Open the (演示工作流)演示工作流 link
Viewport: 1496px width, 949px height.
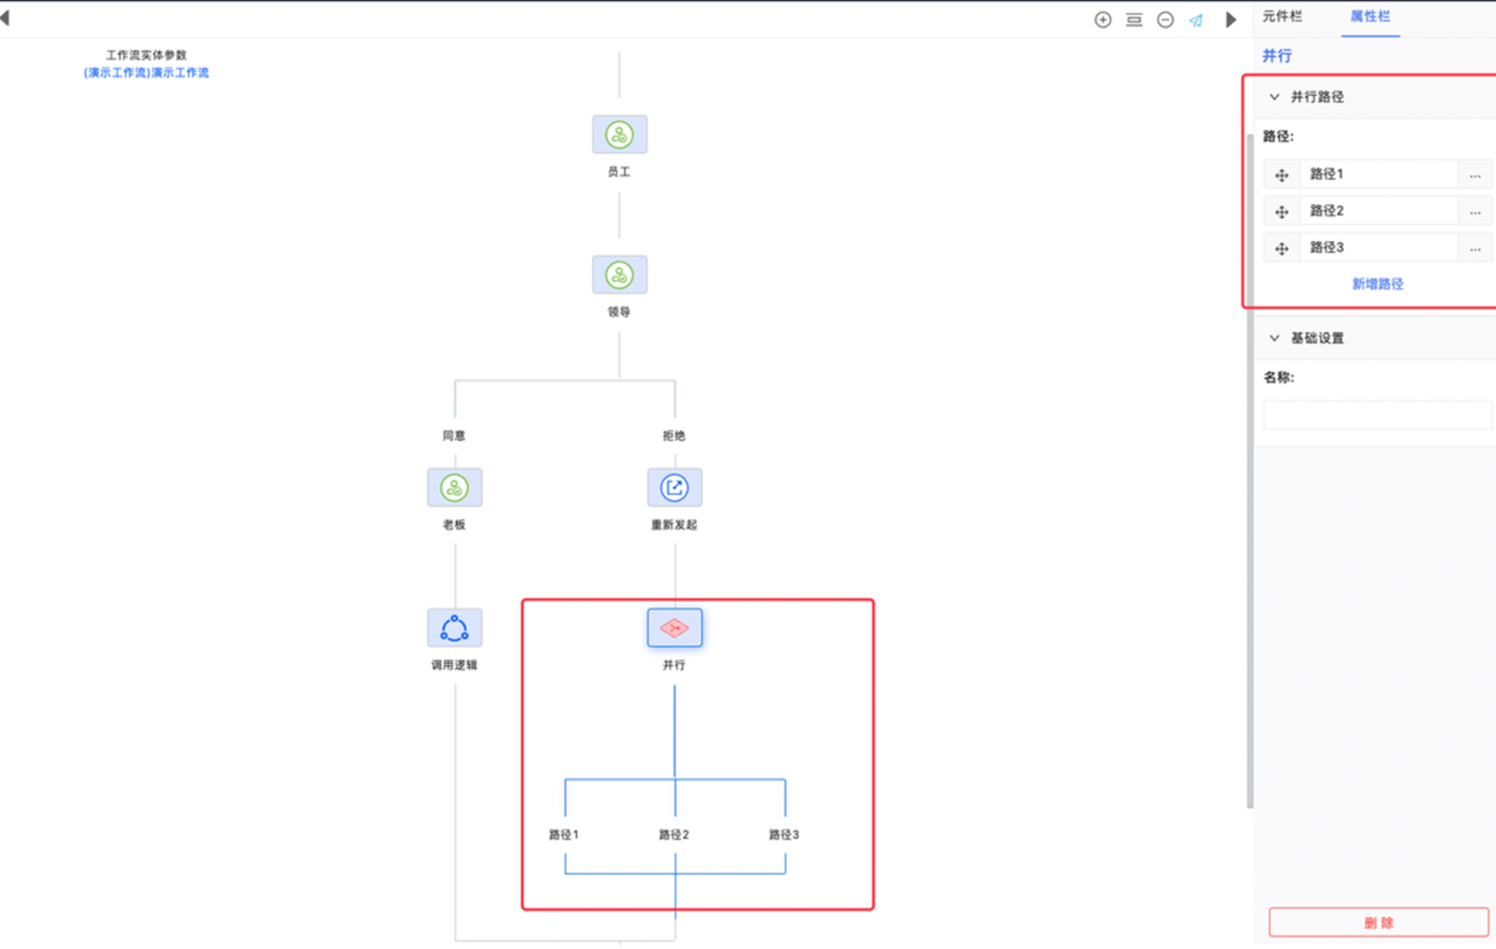point(146,73)
